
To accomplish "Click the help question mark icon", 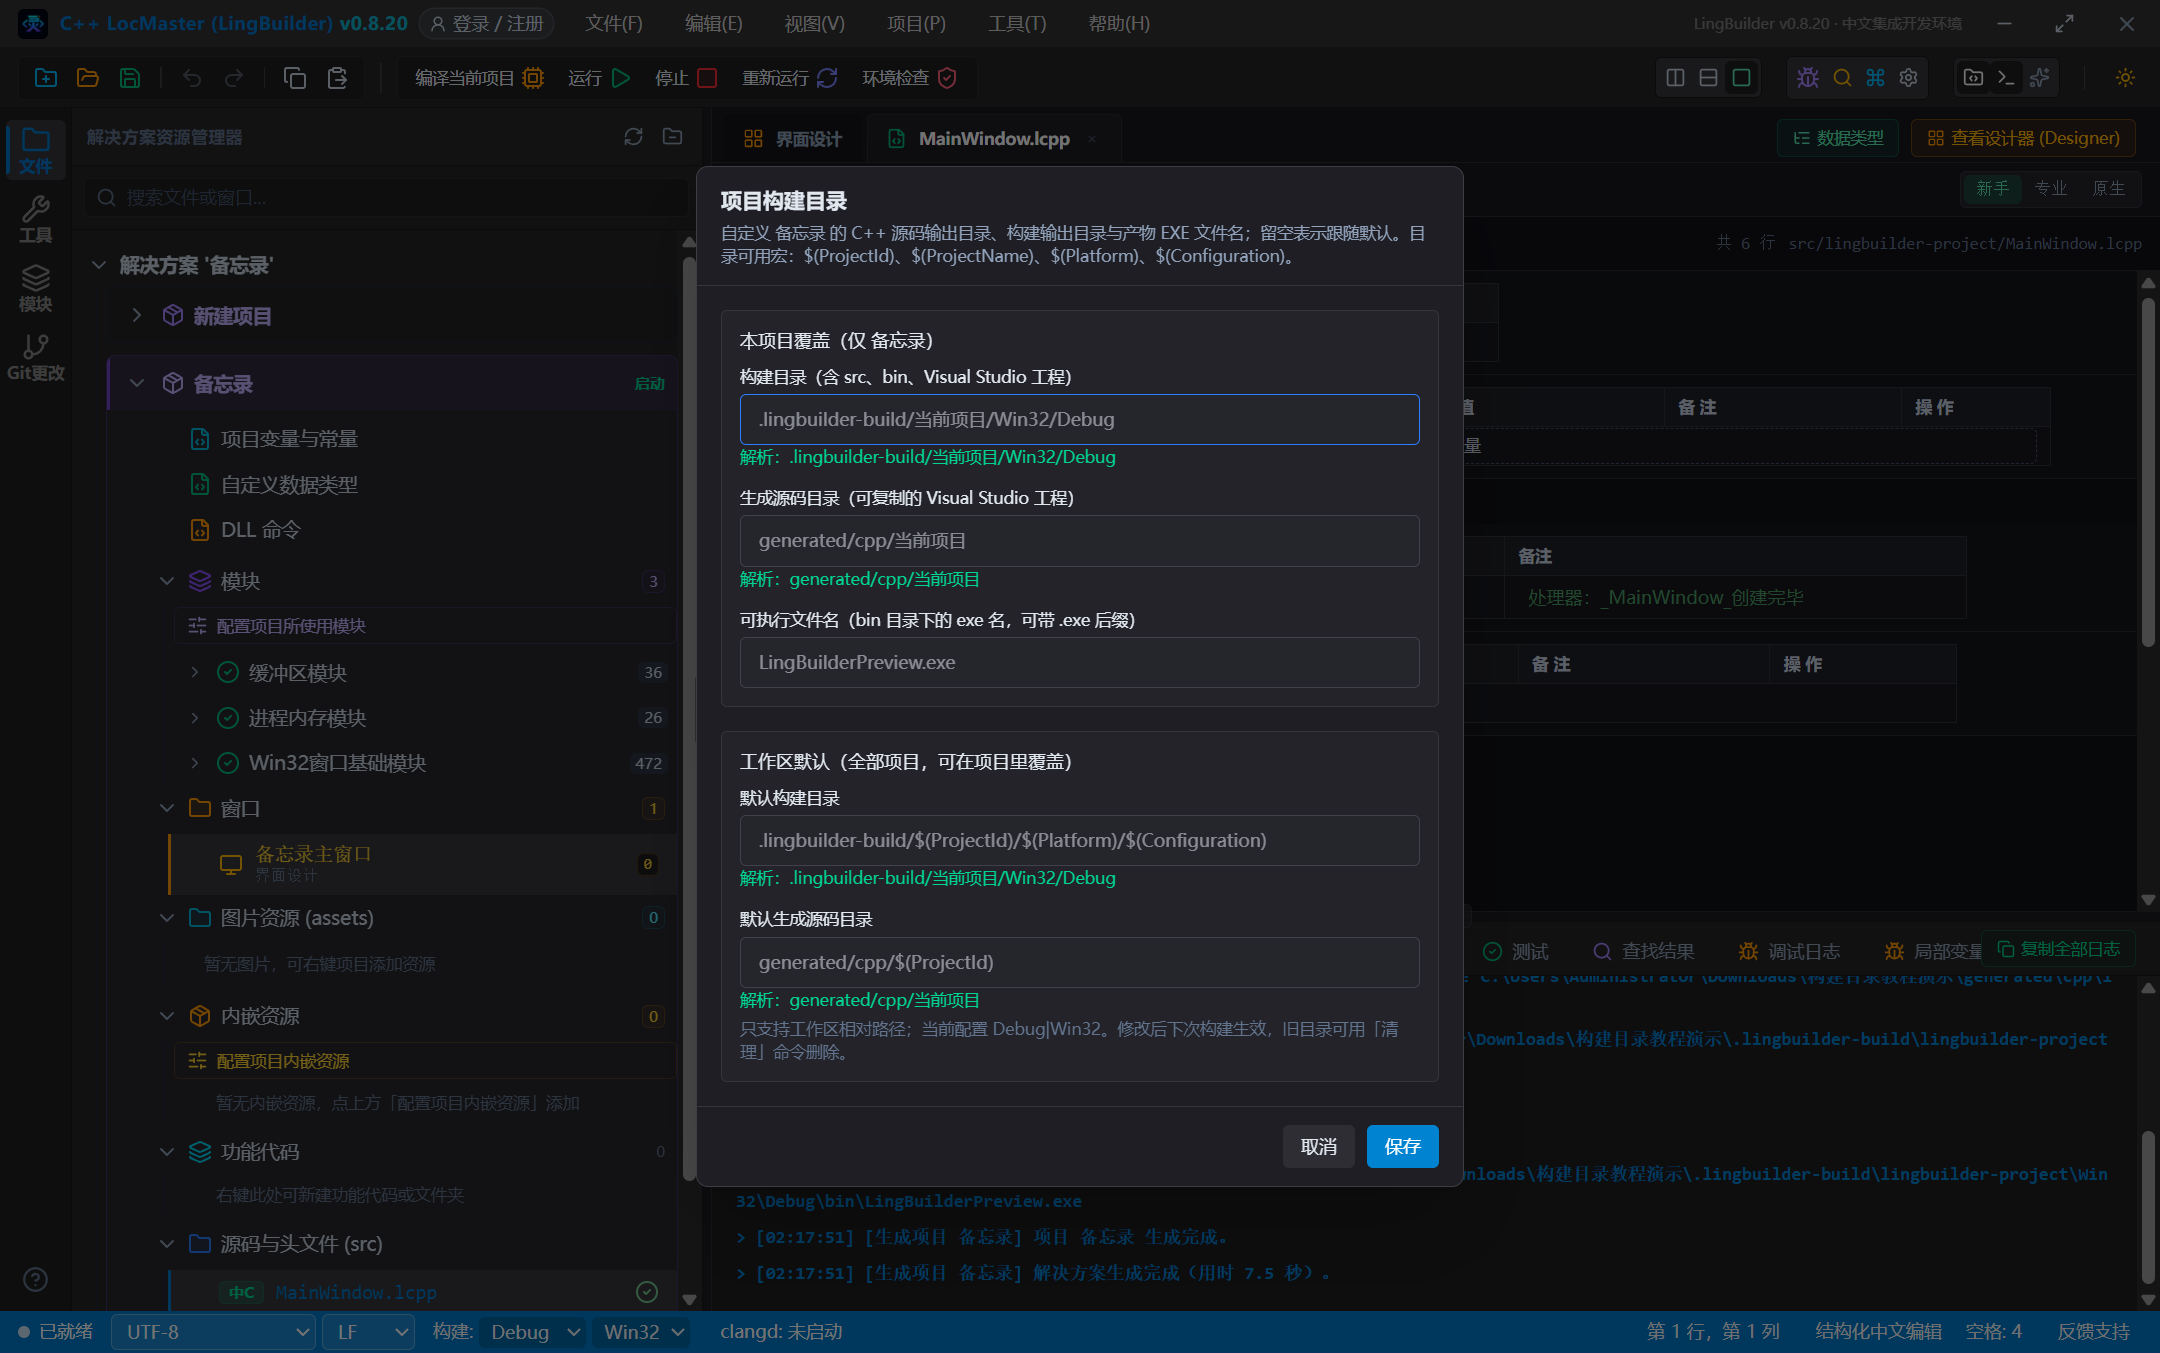I will pos(35,1279).
